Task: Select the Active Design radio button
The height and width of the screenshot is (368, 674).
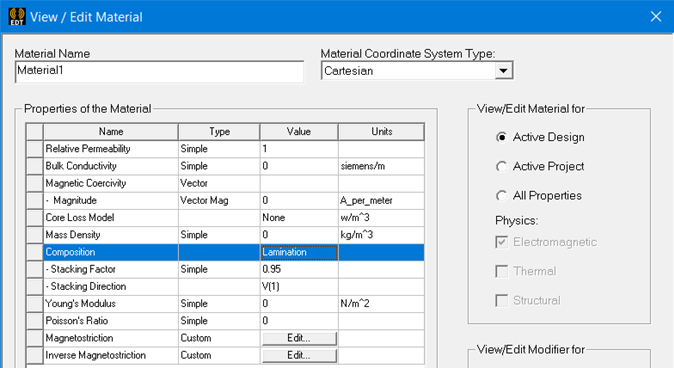Action: tap(501, 137)
